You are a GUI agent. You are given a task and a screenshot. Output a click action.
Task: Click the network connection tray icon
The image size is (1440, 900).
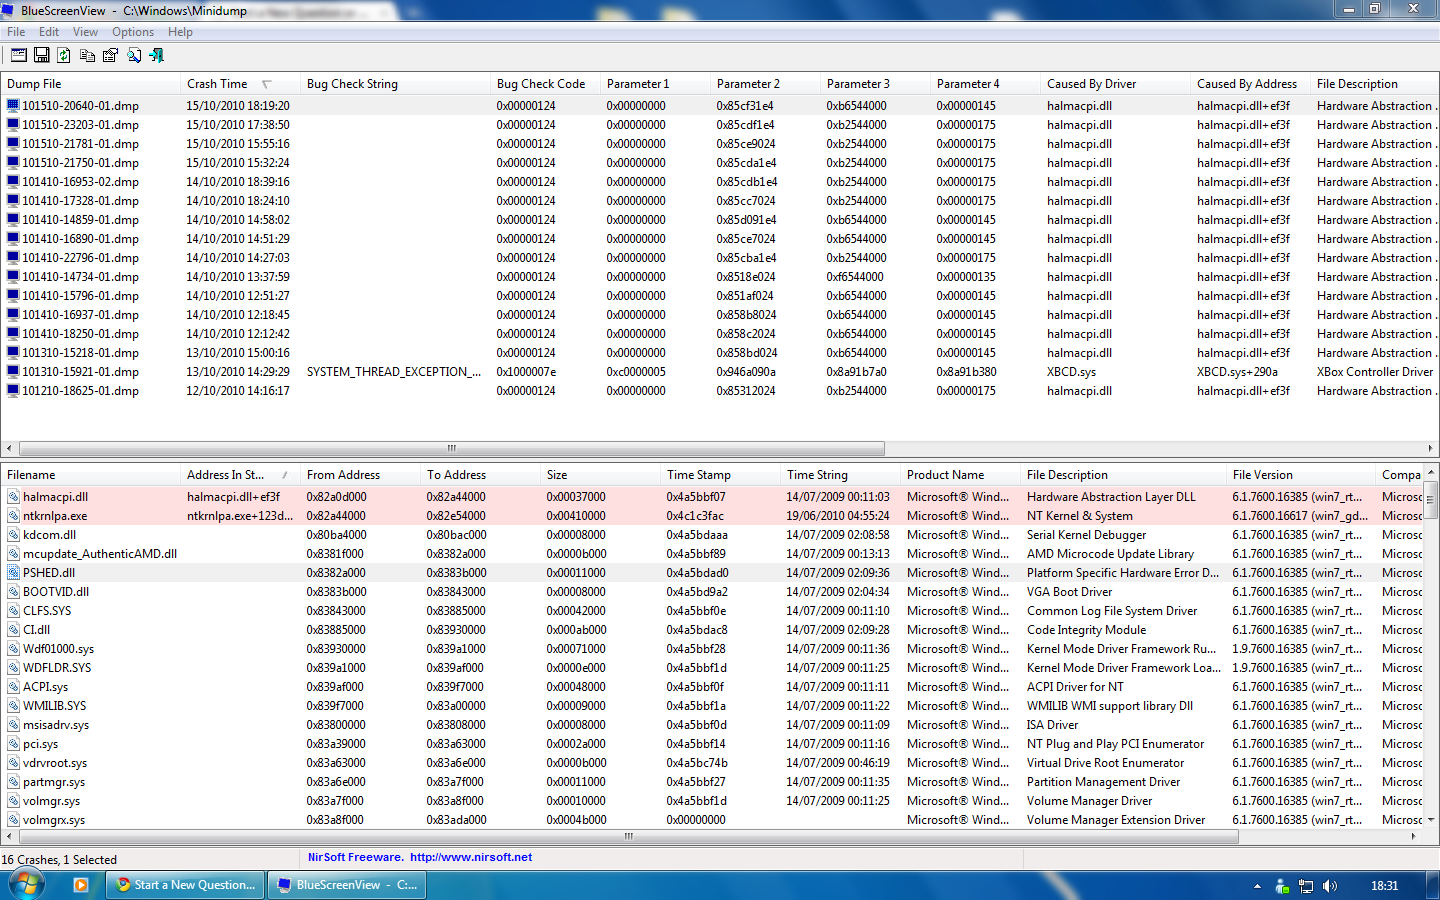click(x=1305, y=885)
